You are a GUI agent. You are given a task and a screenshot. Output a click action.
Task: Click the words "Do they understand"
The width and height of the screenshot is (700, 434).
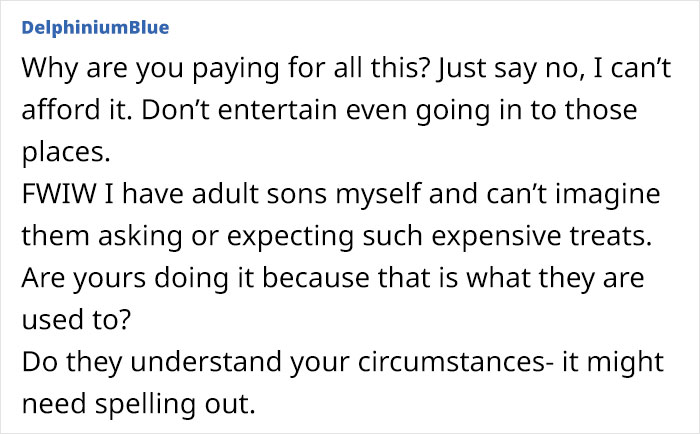coord(152,363)
